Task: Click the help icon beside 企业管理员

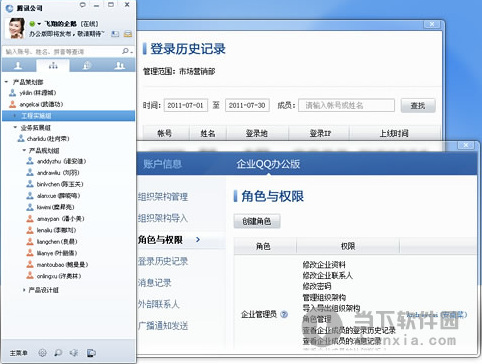Action: point(284,314)
